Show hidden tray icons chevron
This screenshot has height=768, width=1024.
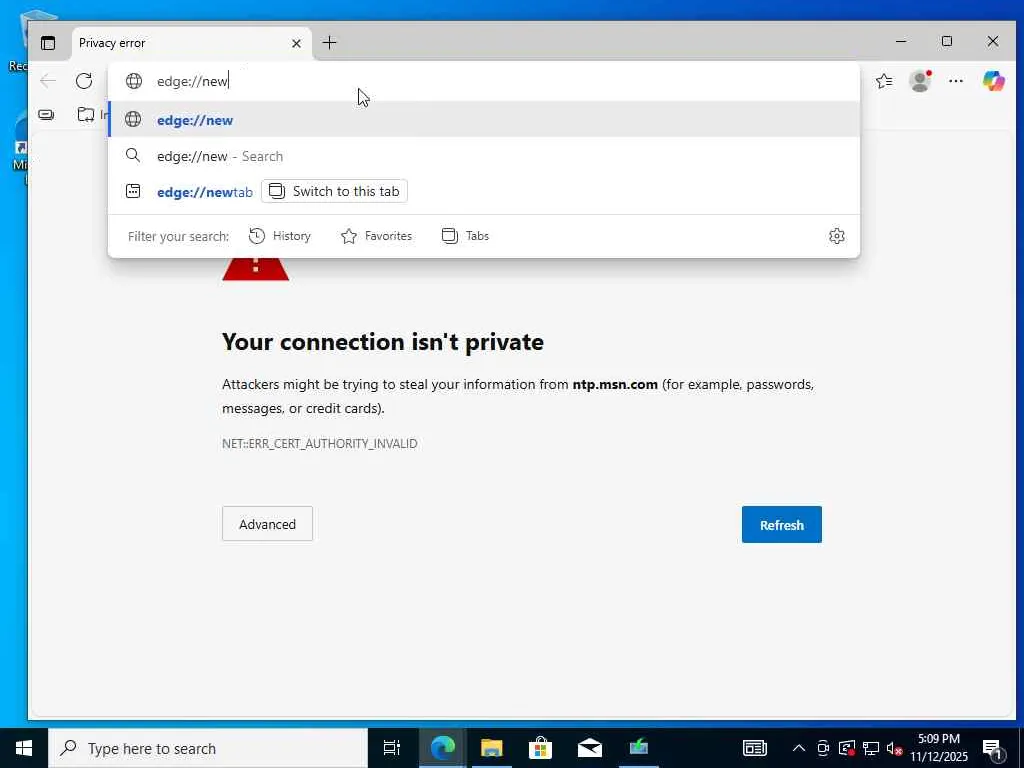pos(799,748)
